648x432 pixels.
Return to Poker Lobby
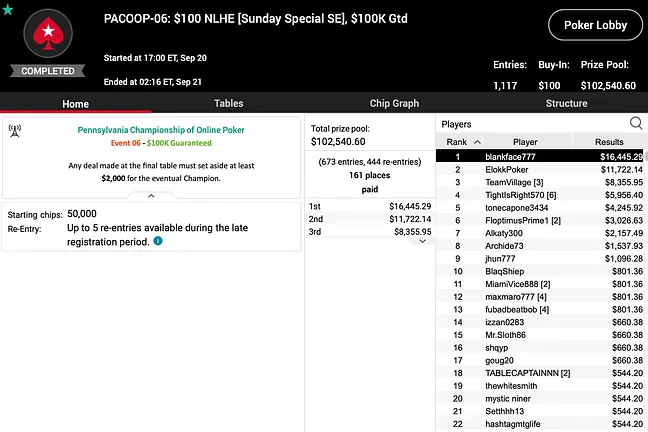tap(595, 25)
